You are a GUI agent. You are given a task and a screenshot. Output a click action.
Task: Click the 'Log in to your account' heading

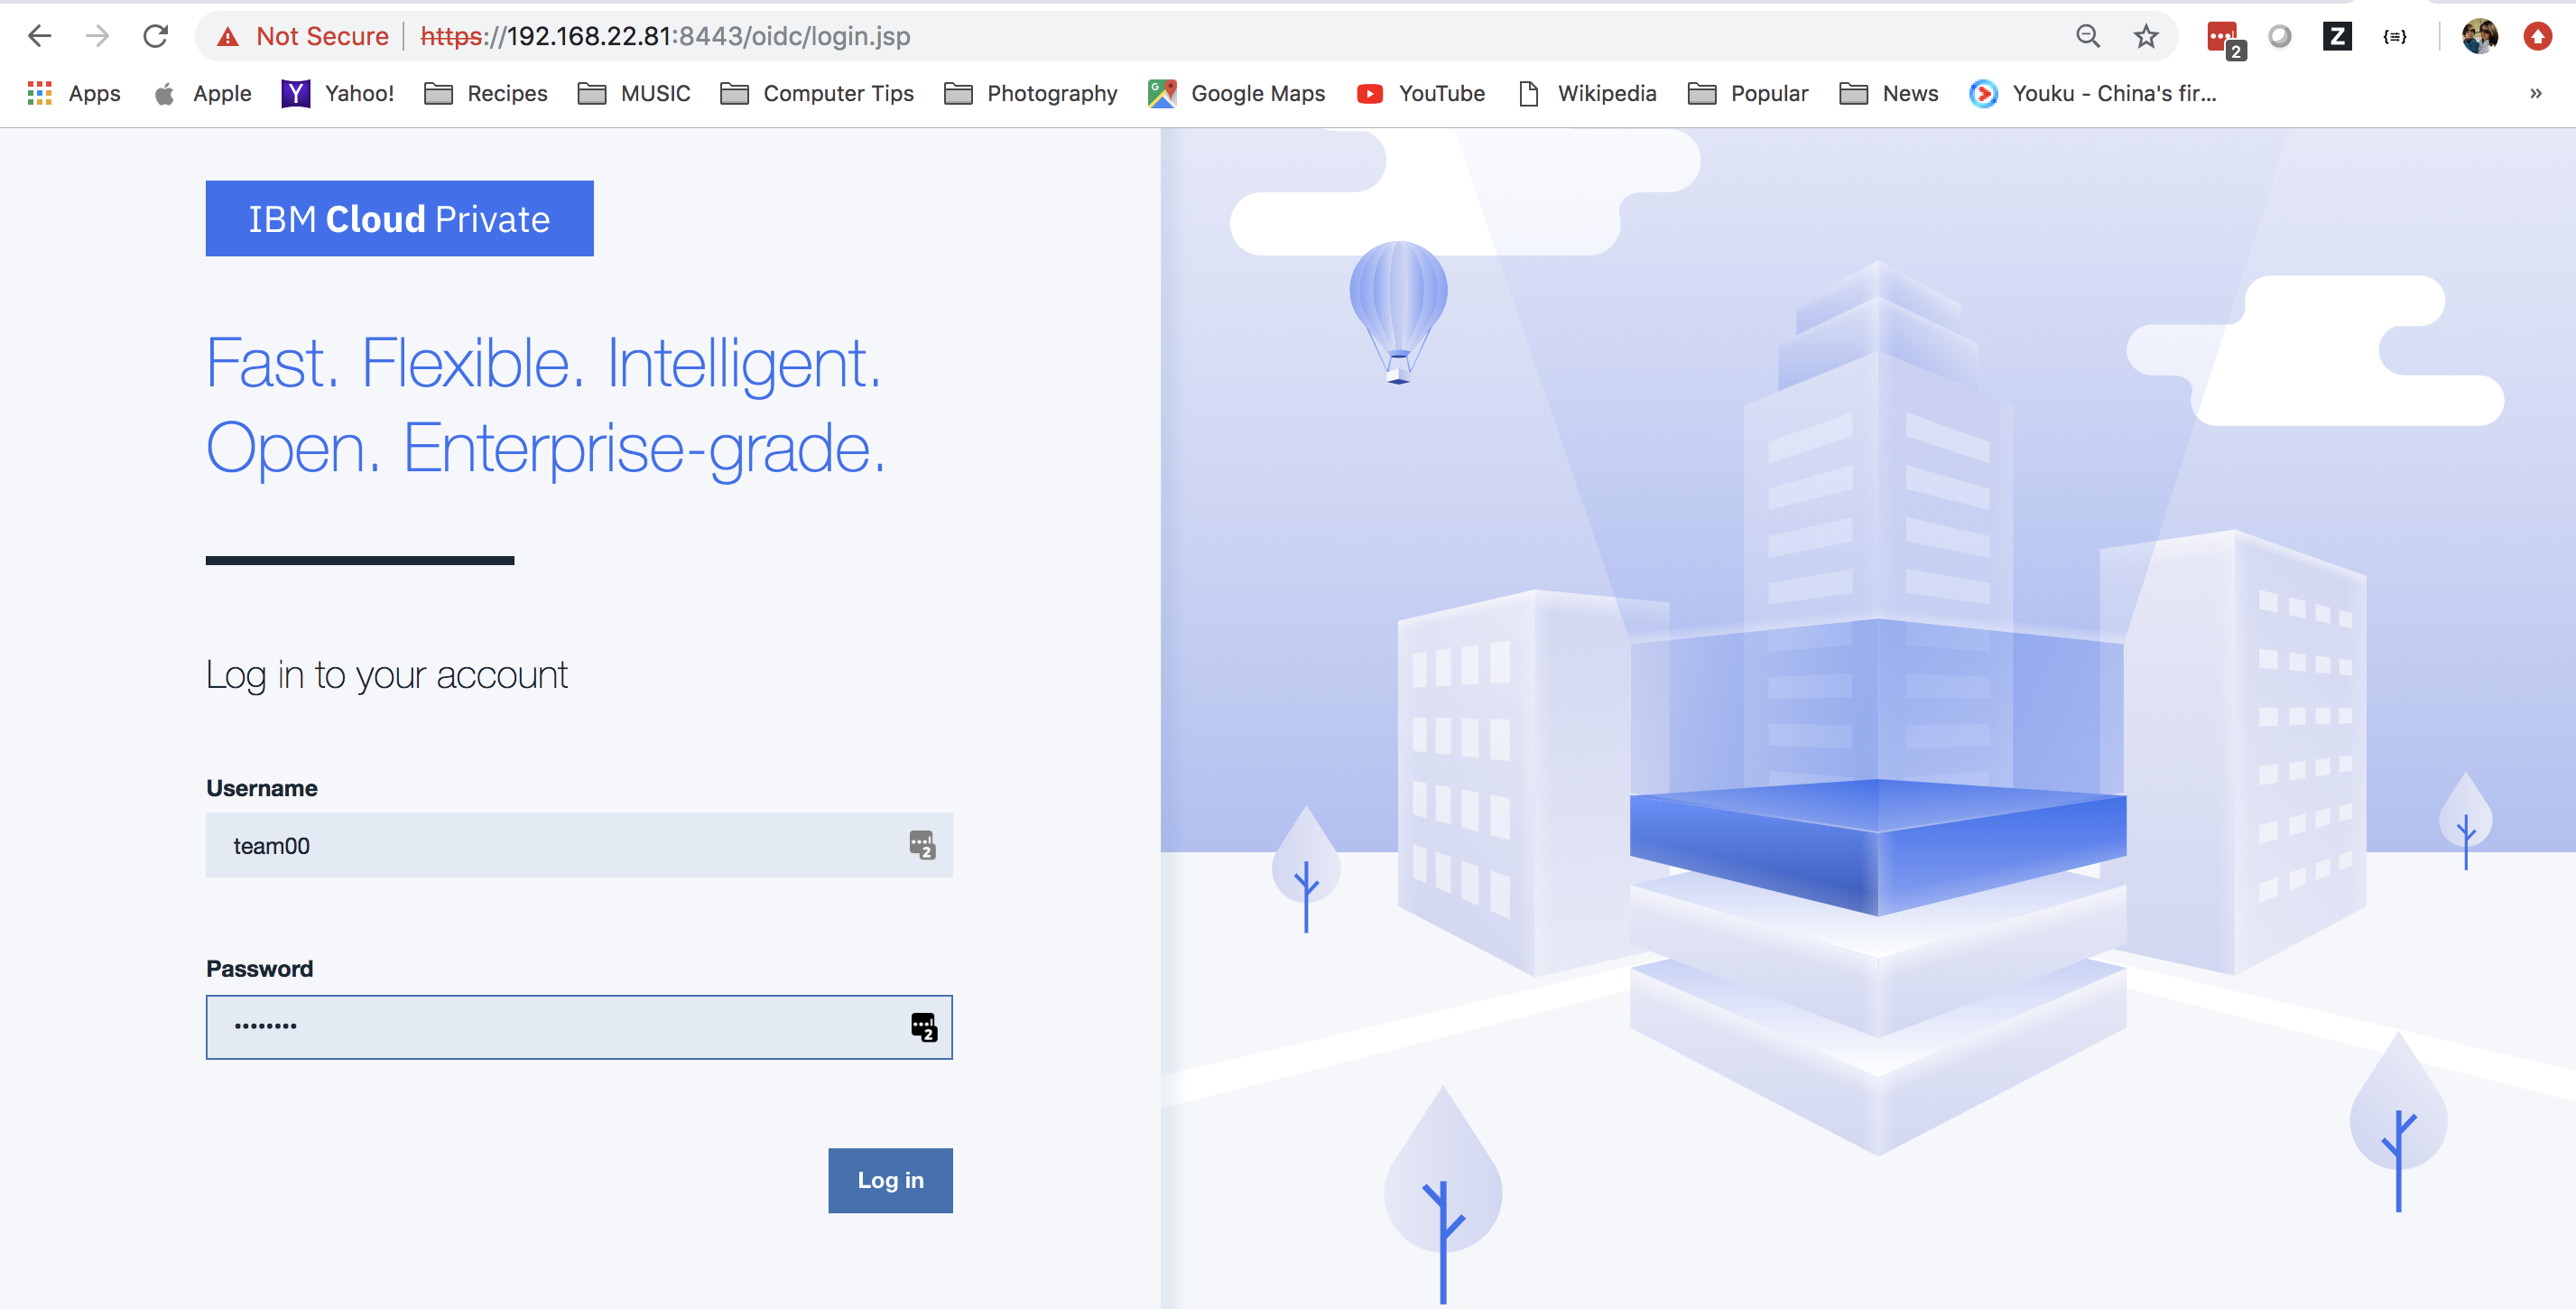[x=387, y=675]
